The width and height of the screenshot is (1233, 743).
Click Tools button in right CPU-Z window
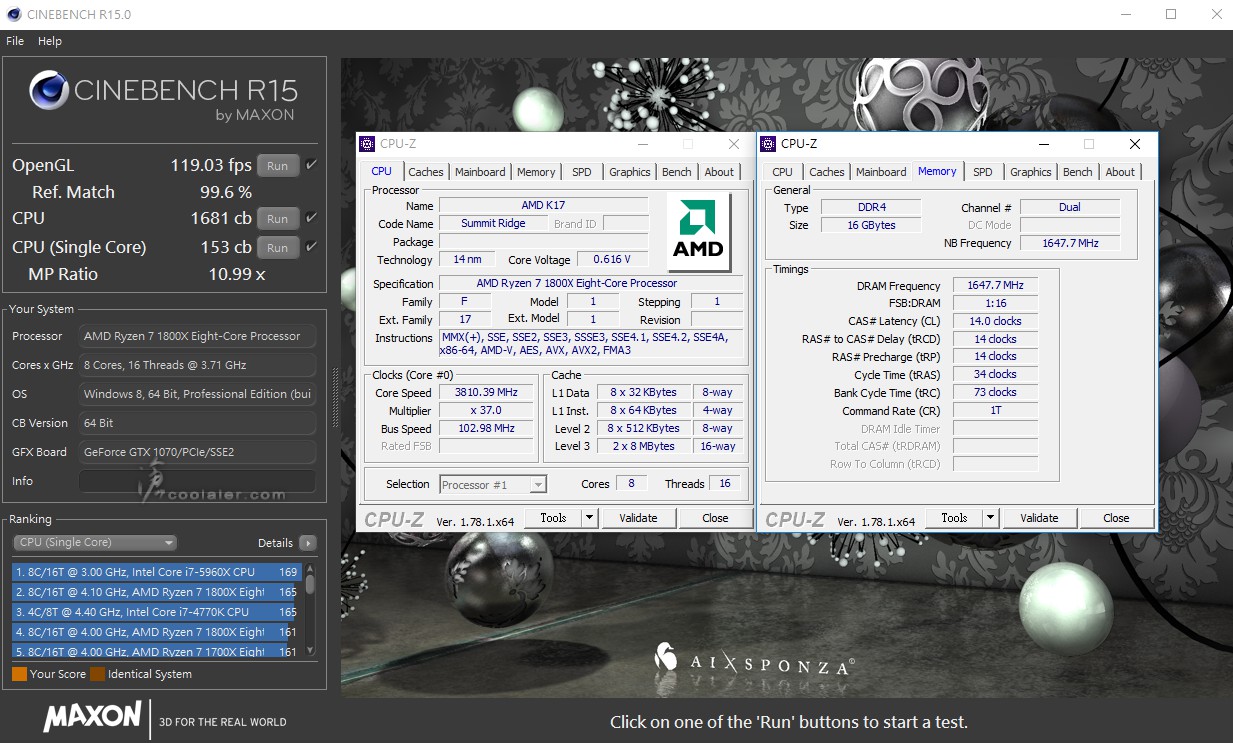[954, 518]
